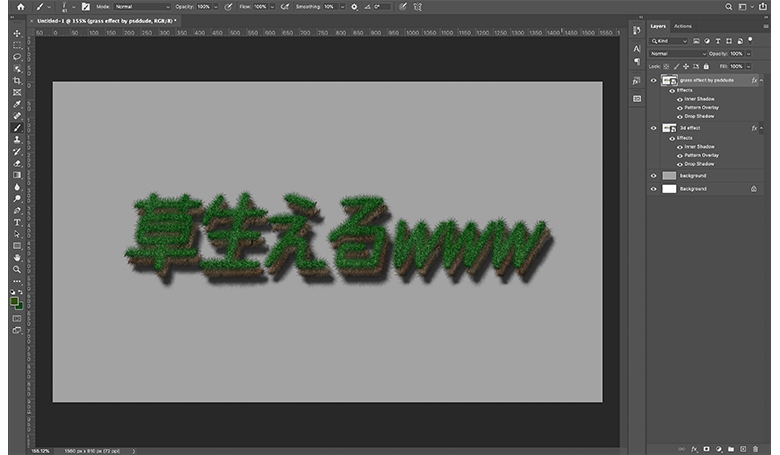Image resolution: width=780 pixels, height=455 pixels.
Task: Select the Dodge tool
Action: coord(17,198)
